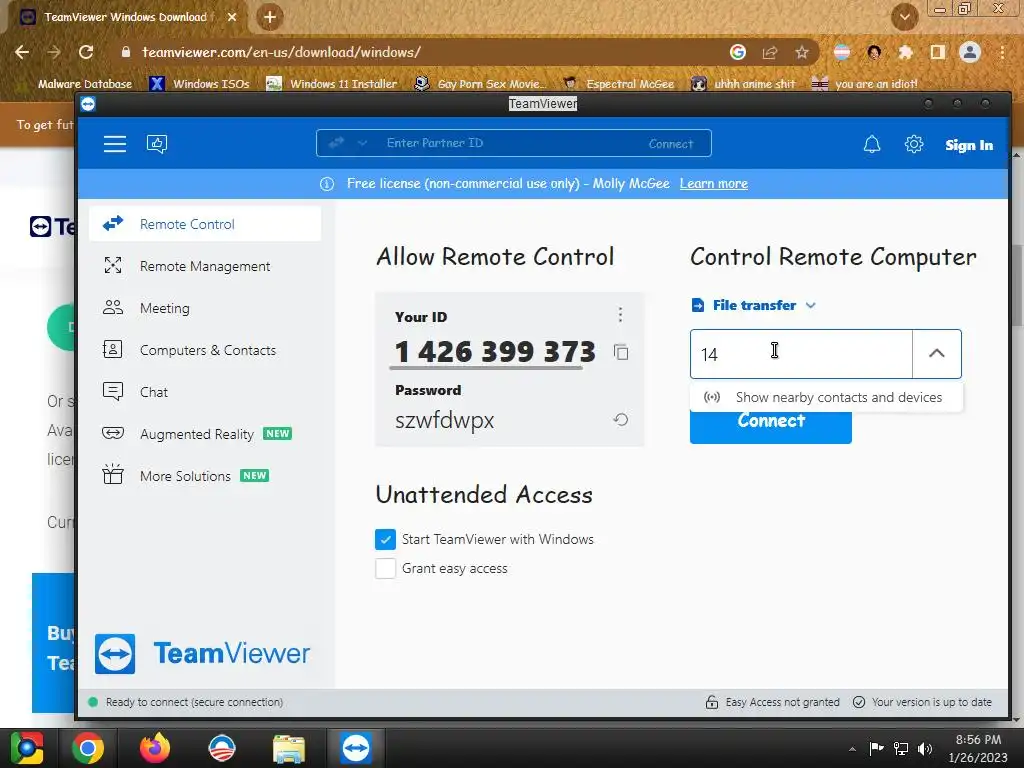Click the info icon in license banner
1024x768 pixels.
coord(327,184)
